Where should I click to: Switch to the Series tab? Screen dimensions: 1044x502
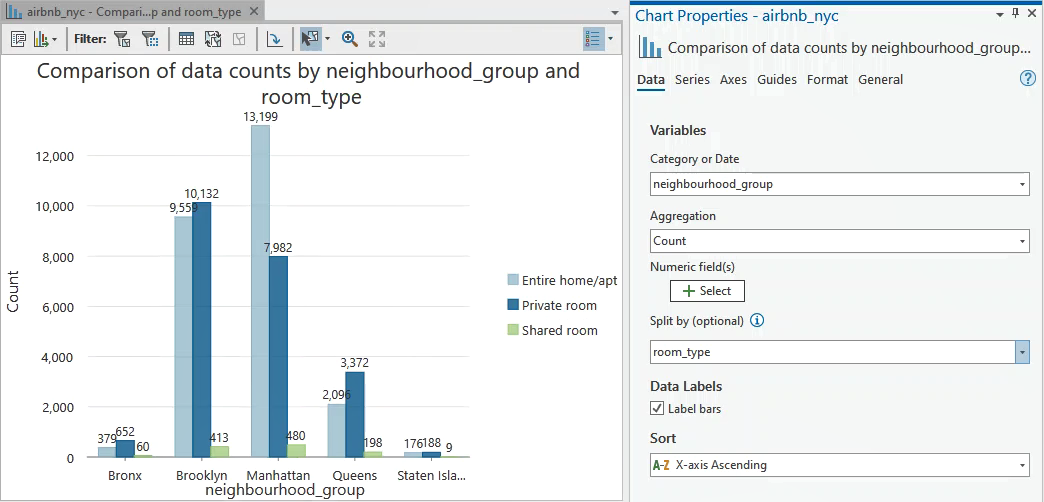click(x=692, y=79)
